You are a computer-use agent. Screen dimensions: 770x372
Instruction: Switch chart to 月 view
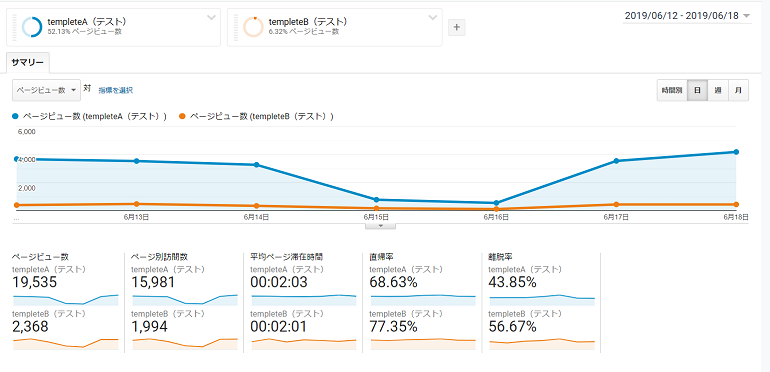738,90
